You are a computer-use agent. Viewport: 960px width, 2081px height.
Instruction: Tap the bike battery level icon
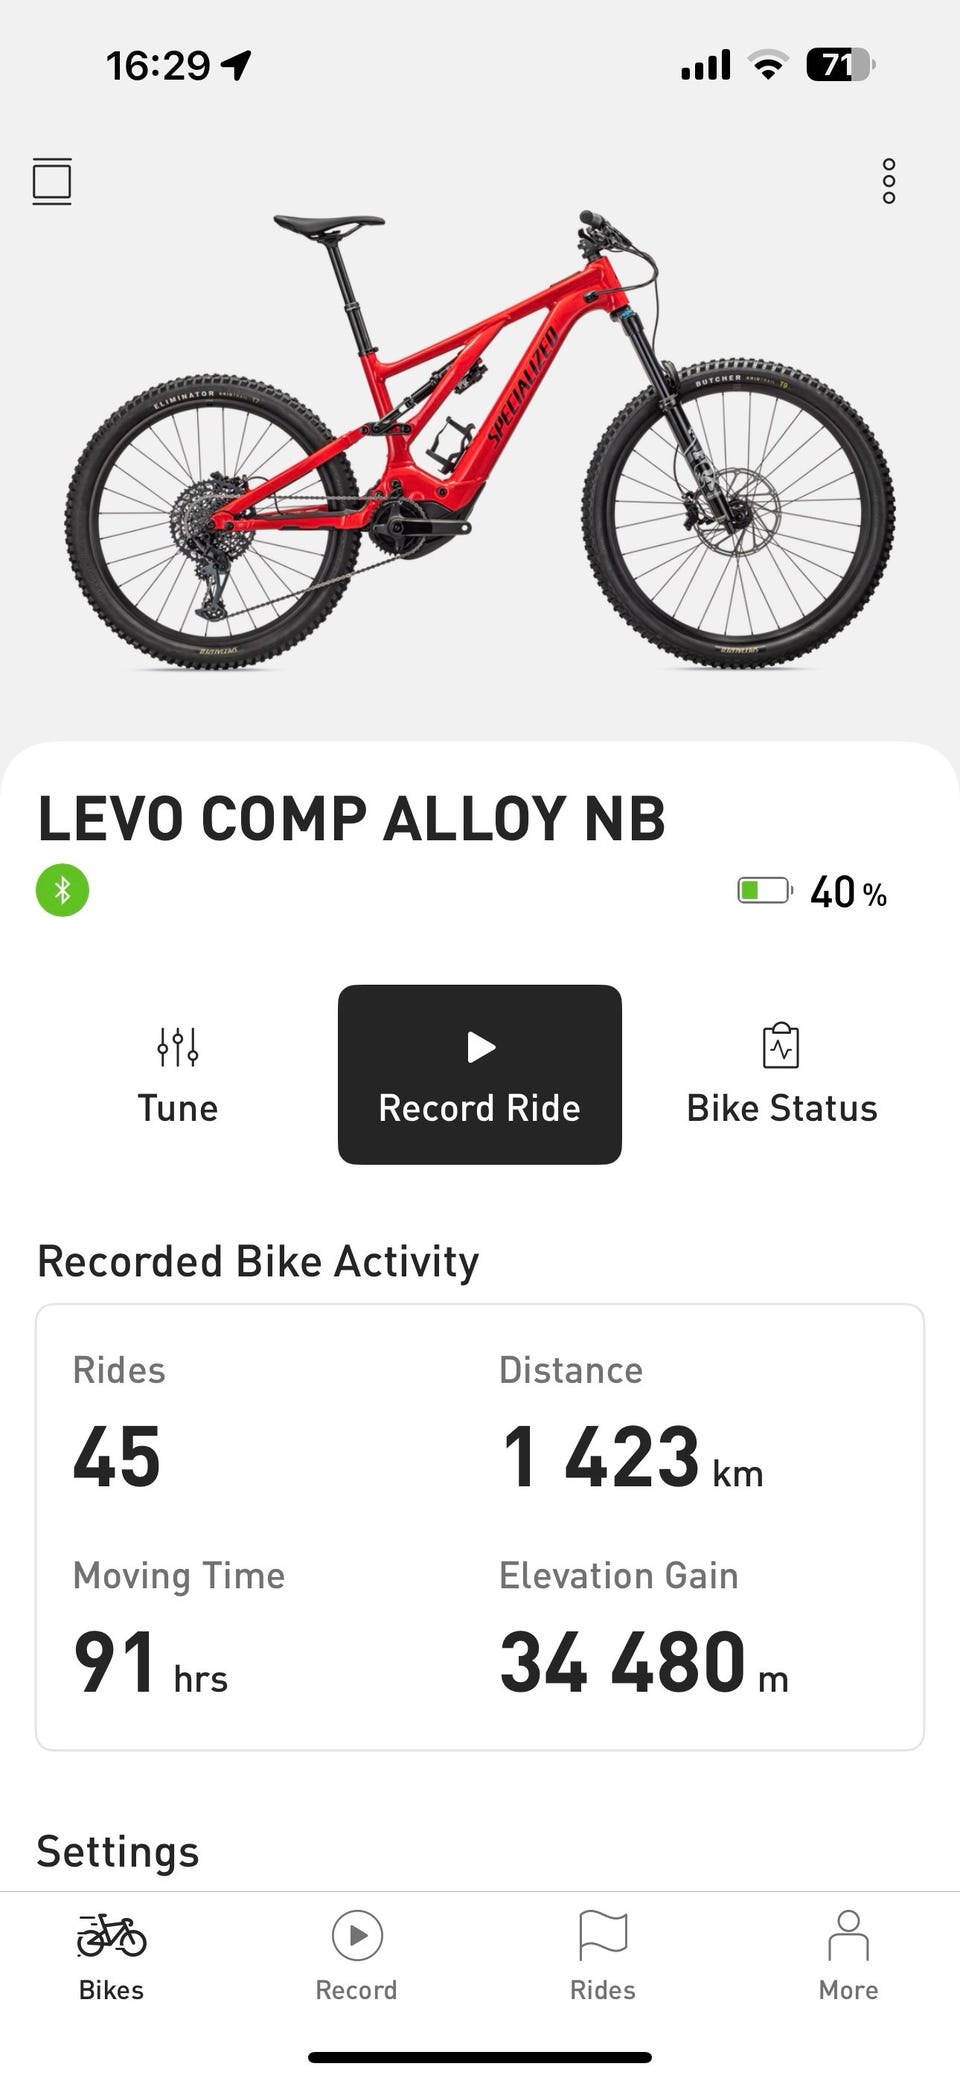tap(764, 890)
